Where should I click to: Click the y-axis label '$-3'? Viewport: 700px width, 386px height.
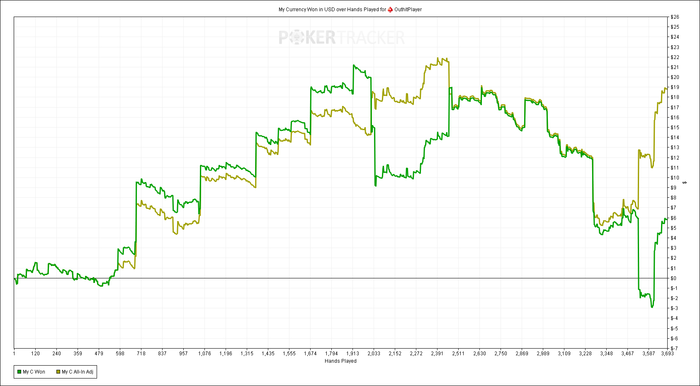click(x=674, y=308)
